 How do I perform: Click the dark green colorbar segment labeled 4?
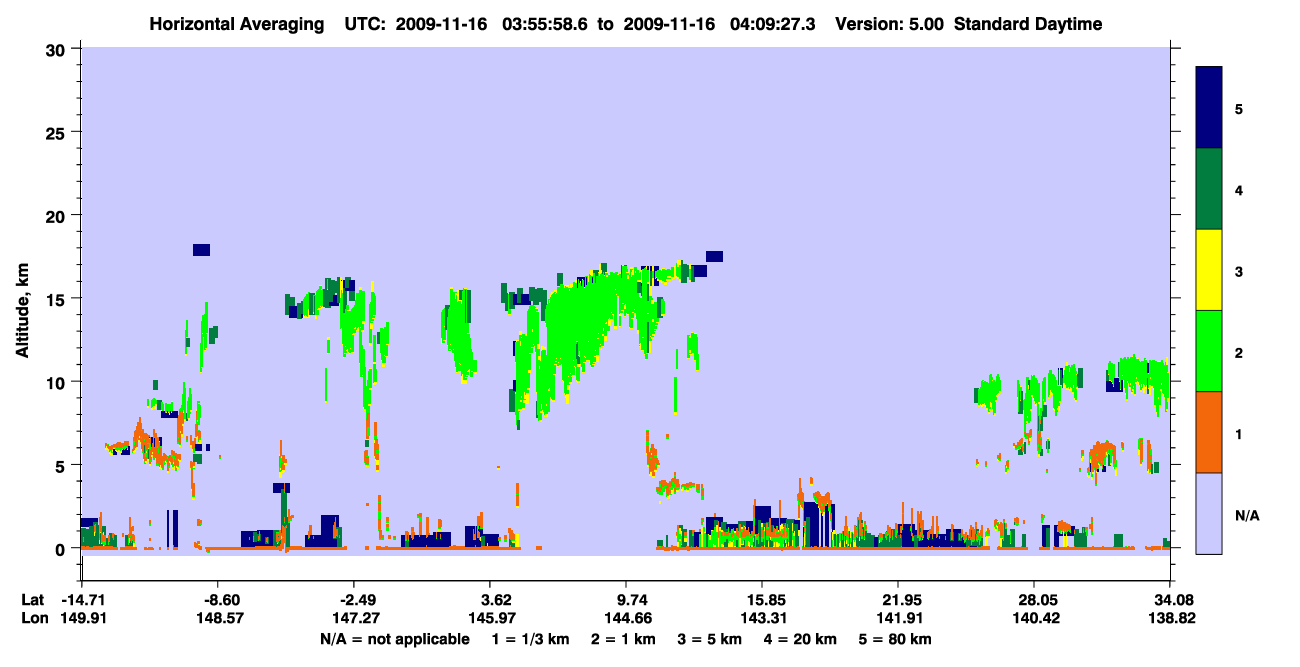tap(1209, 189)
